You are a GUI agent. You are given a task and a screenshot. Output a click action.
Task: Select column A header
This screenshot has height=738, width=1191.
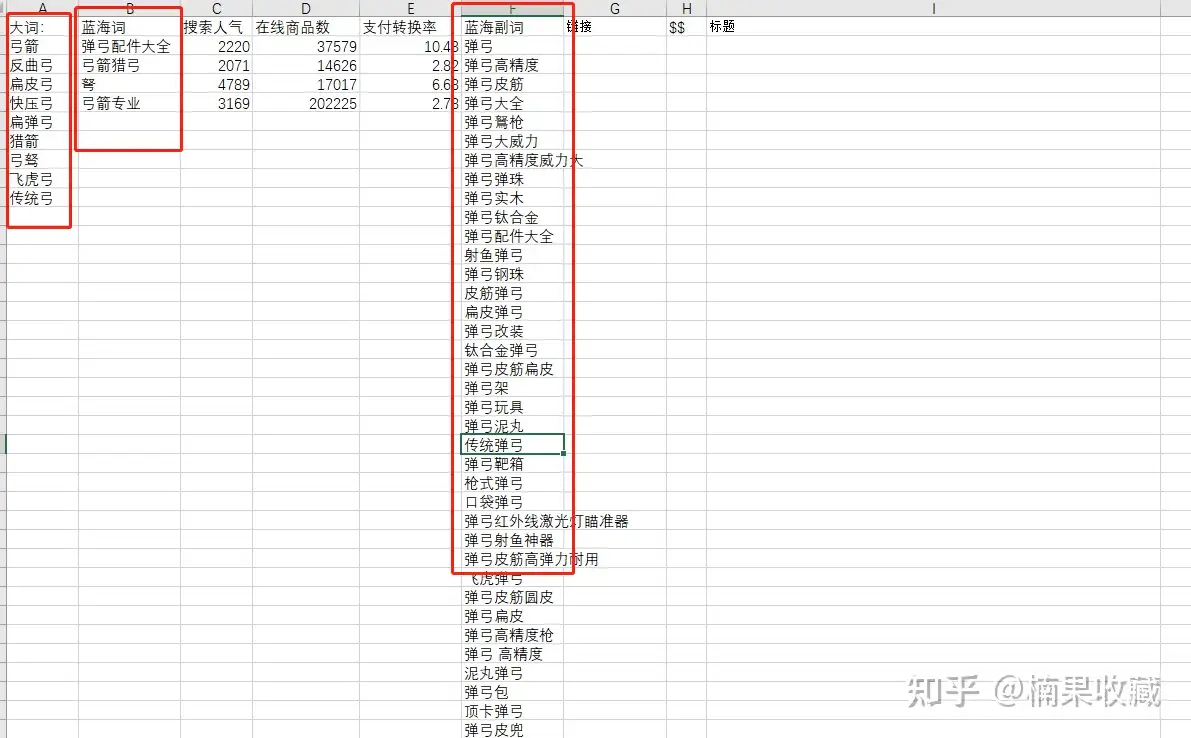coord(43,8)
